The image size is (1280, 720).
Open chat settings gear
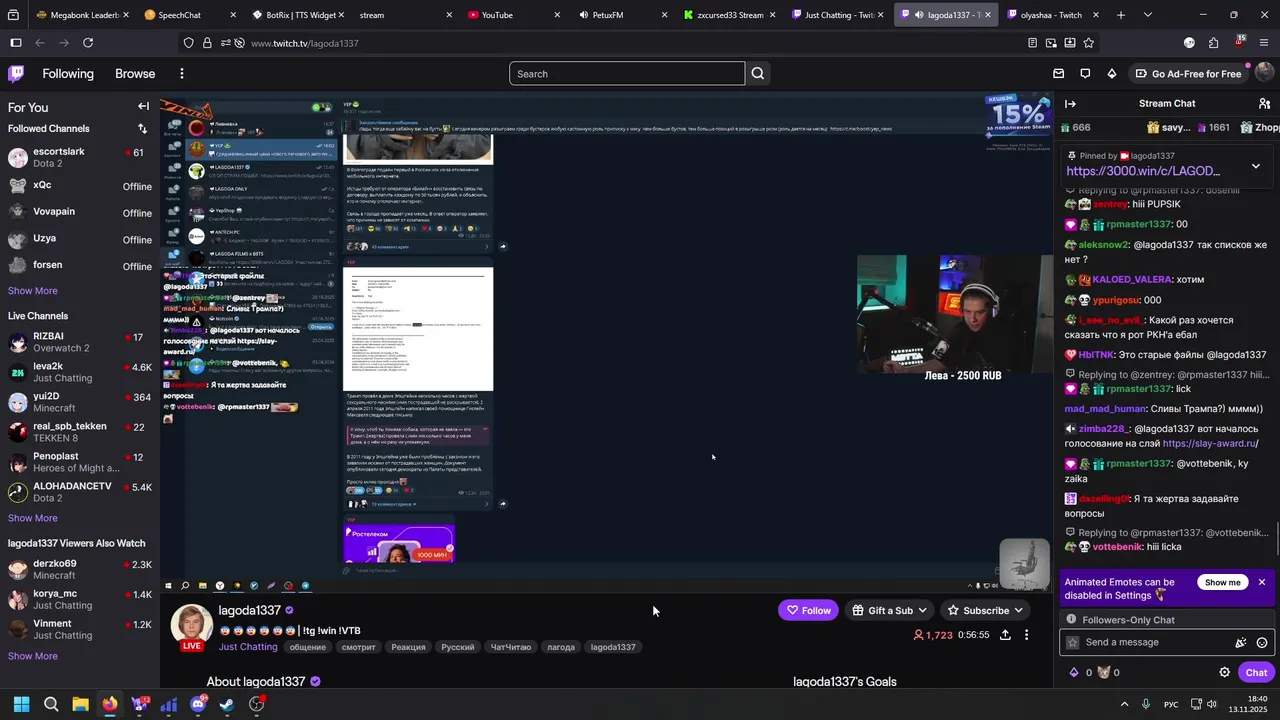click(1224, 672)
